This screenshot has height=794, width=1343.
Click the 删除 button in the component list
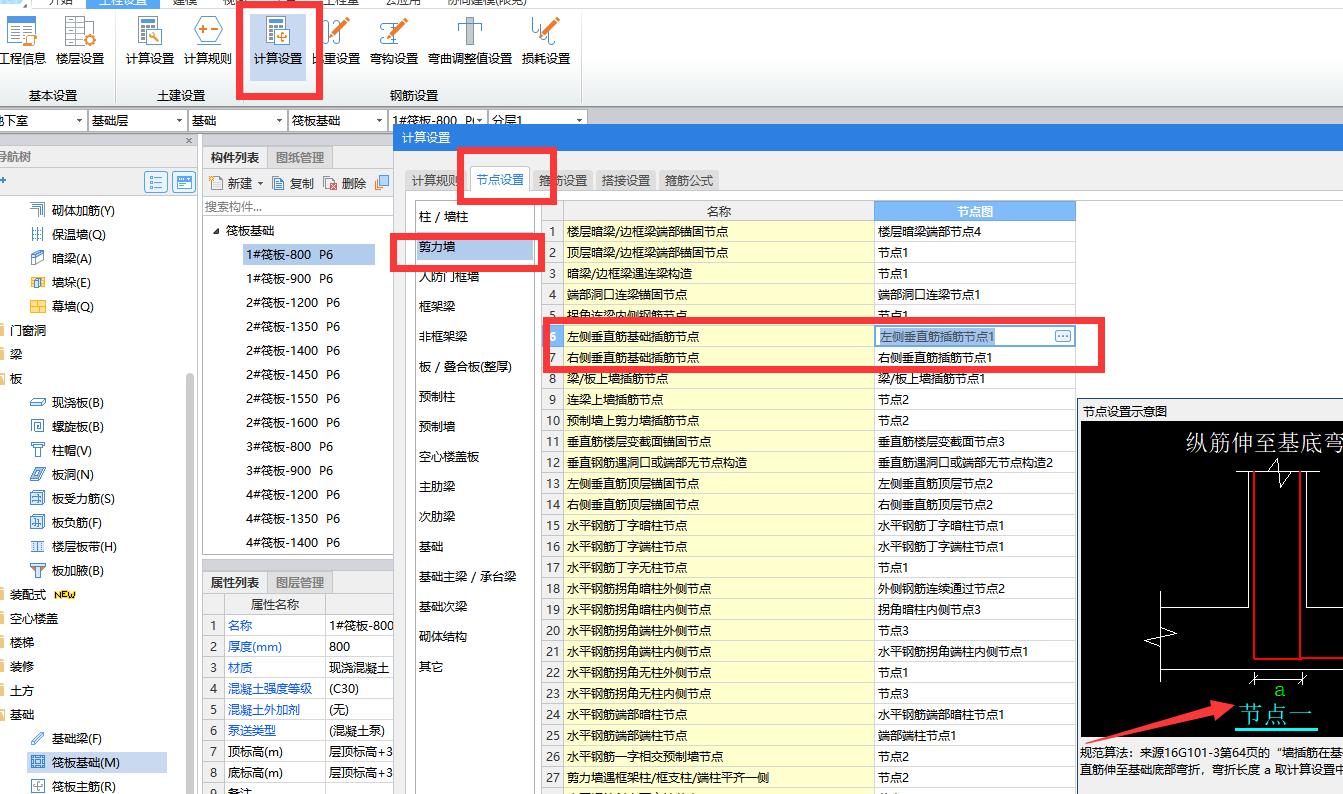click(x=345, y=183)
